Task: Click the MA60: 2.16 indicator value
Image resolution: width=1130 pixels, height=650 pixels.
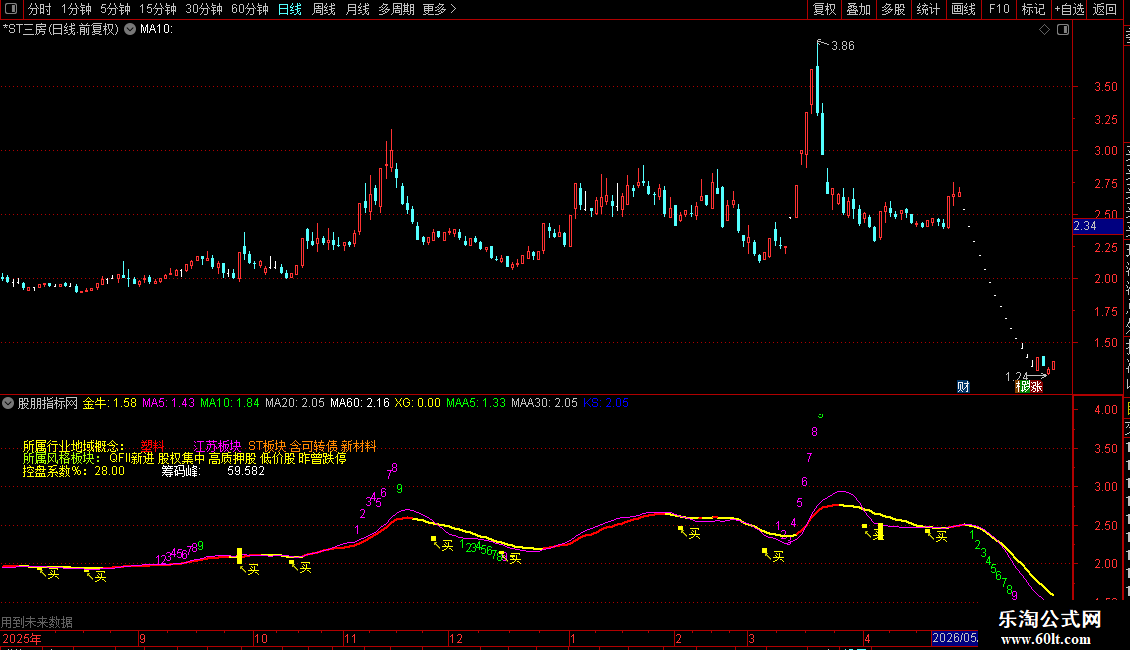Action: pyautogui.click(x=360, y=403)
